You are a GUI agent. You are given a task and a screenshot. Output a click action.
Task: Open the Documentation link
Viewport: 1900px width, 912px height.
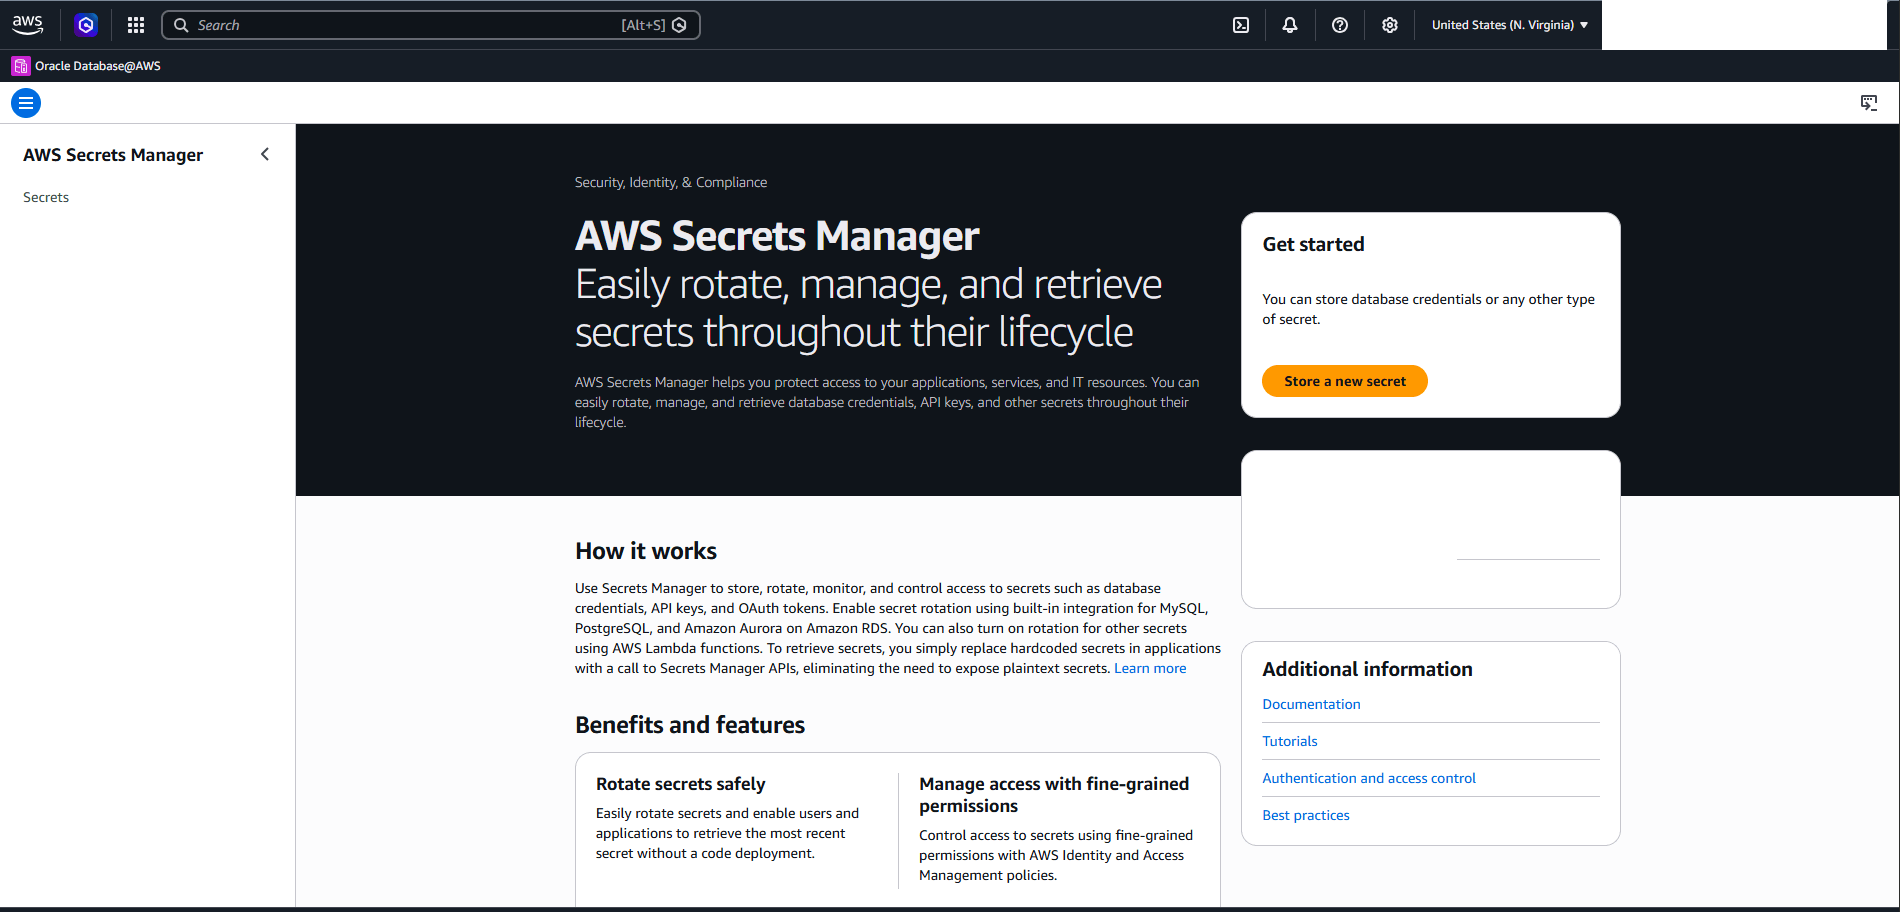coord(1311,704)
